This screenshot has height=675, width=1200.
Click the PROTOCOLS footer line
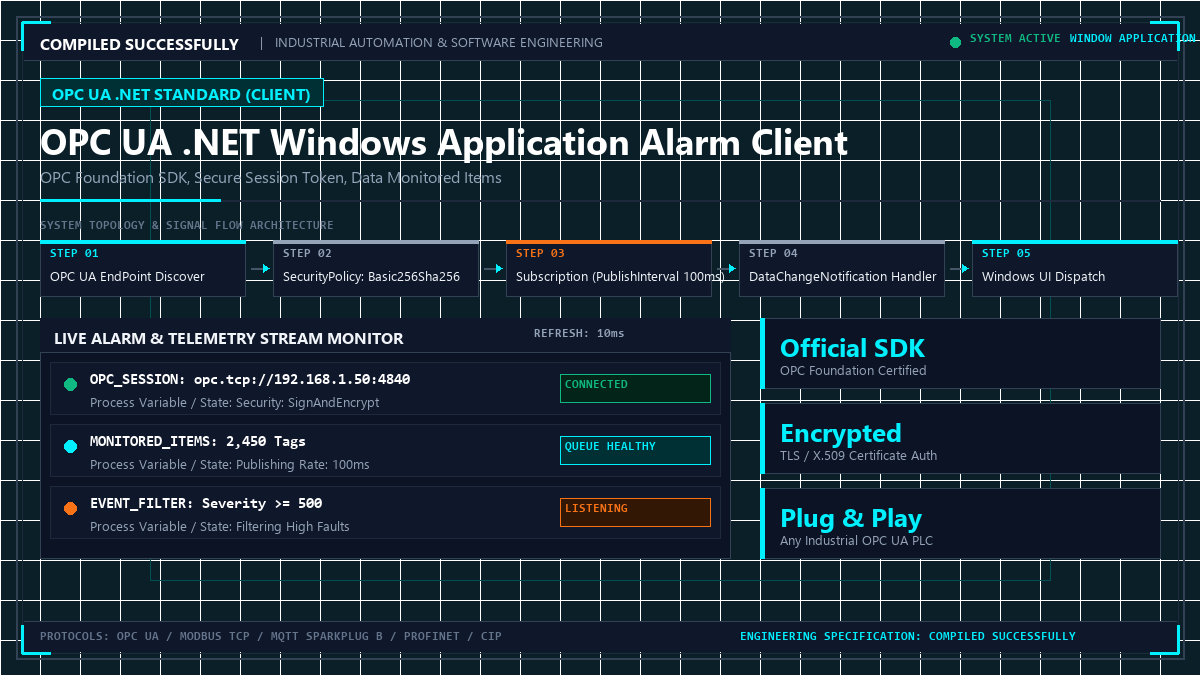coord(271,636)
